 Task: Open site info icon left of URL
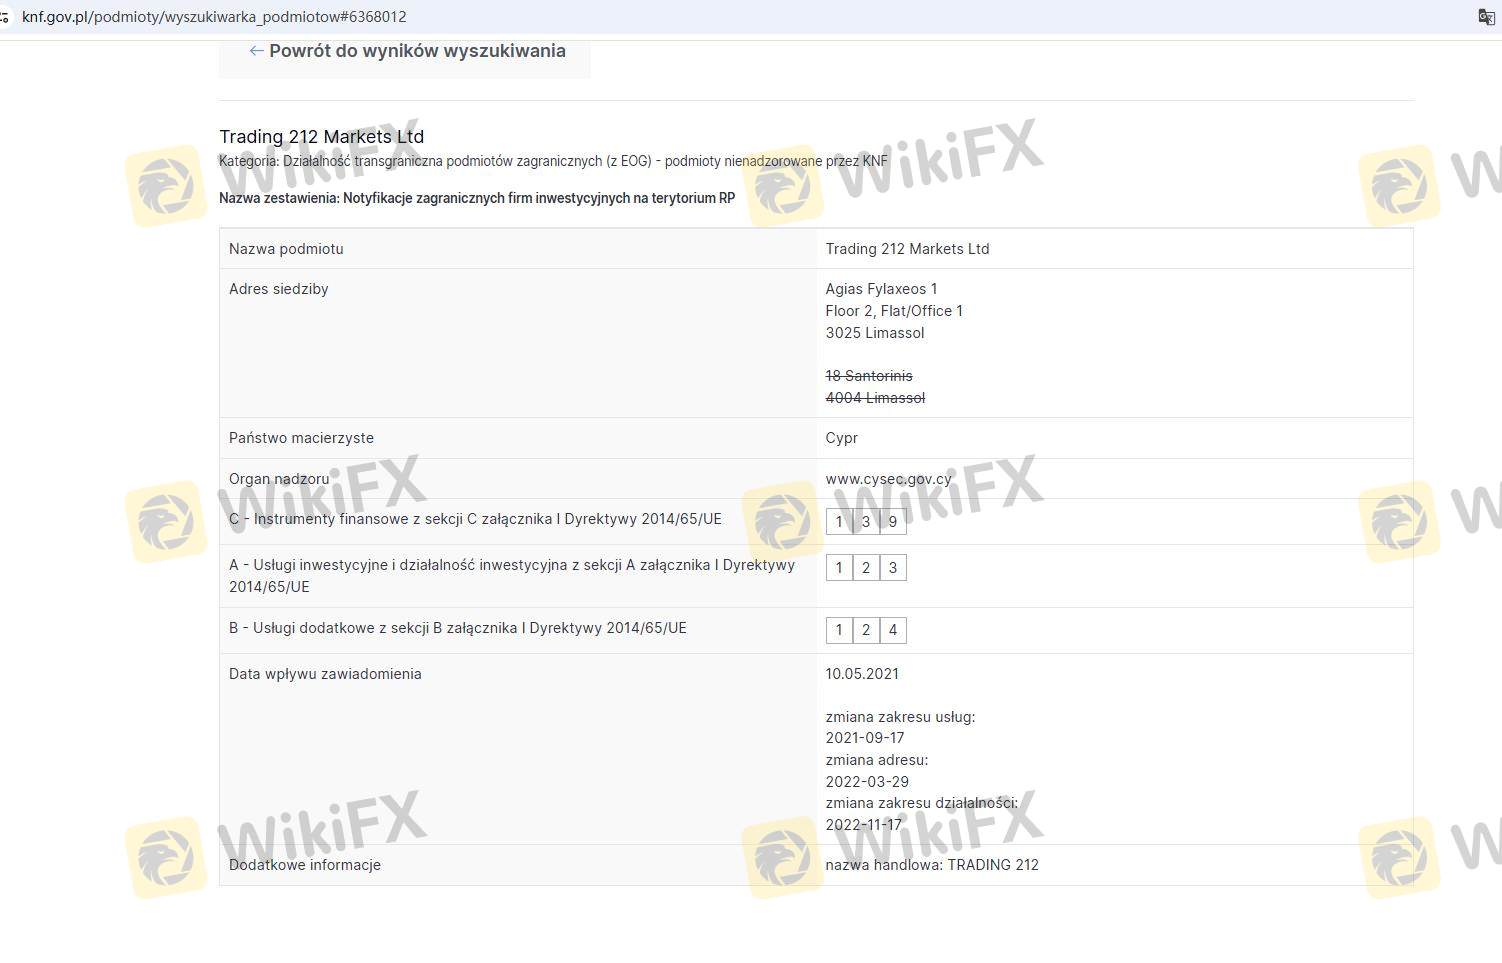5,17
